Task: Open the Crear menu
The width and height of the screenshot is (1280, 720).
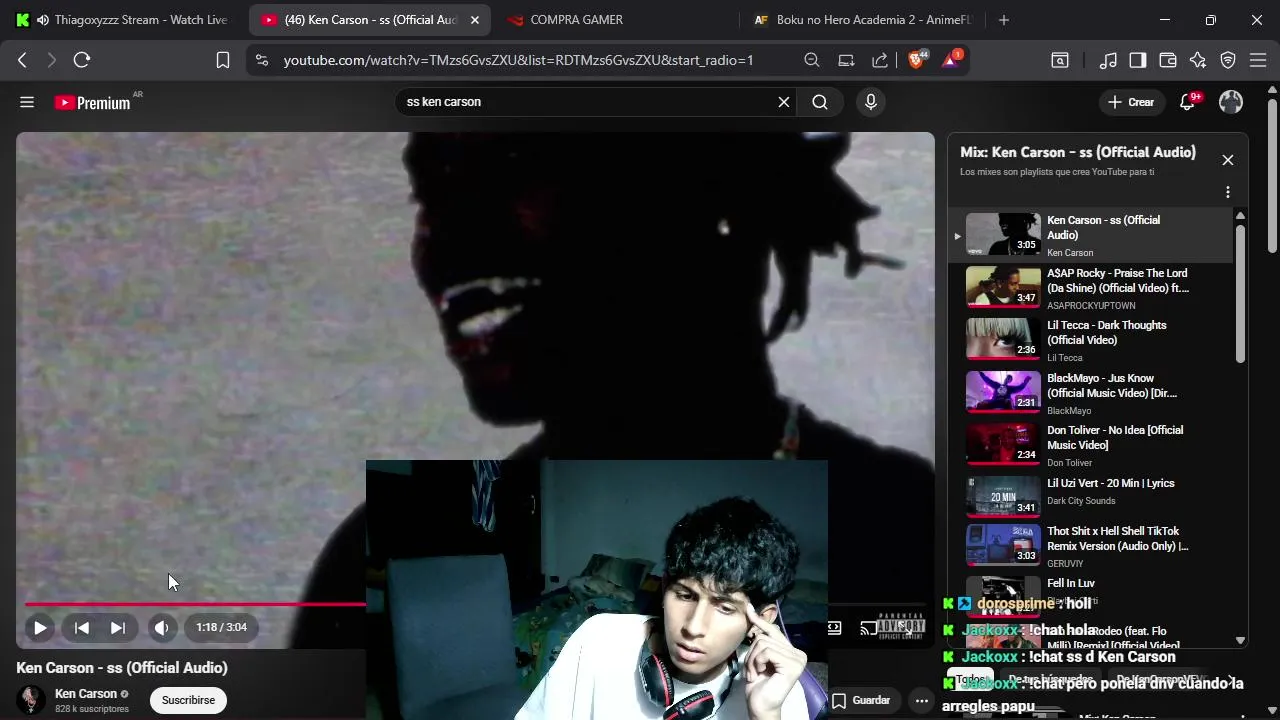Action: pyautogui.click(x=1131, y=102)
